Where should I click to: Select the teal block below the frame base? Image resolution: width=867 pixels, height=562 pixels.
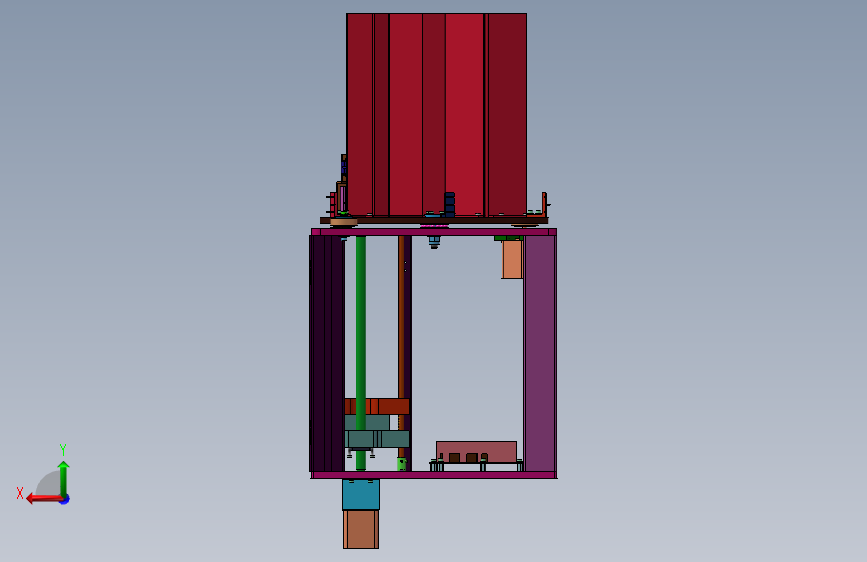pos(361,495)
